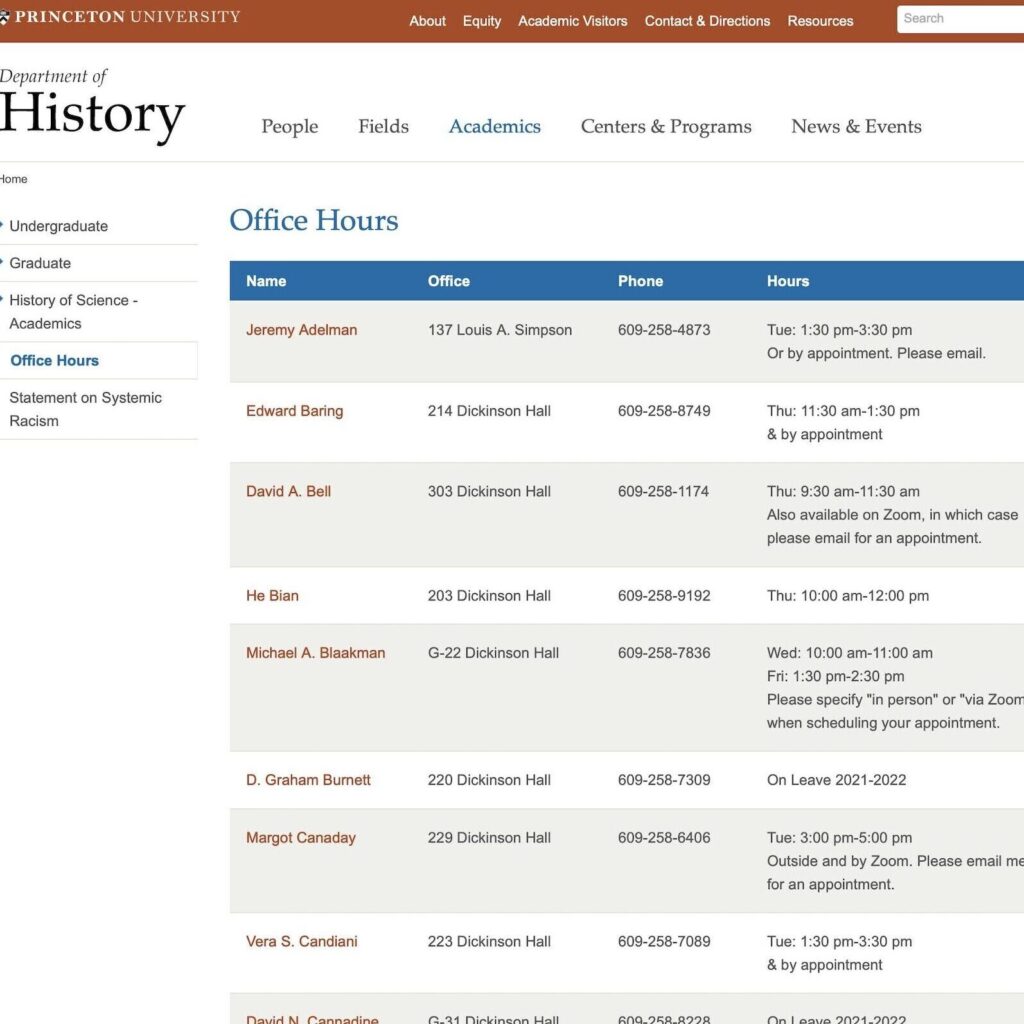Click hours text Thu: 11:30 am-1:30 pm

tap(843, 411)
